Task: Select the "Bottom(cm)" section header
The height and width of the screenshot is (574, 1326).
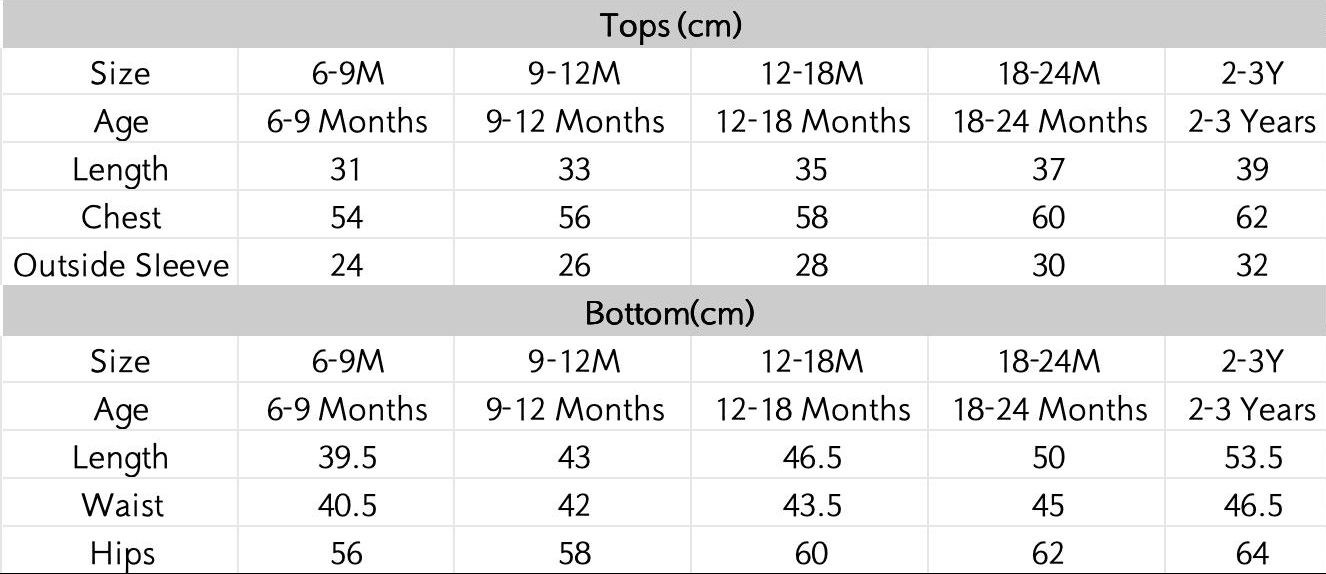Action: tap(669, 313)
